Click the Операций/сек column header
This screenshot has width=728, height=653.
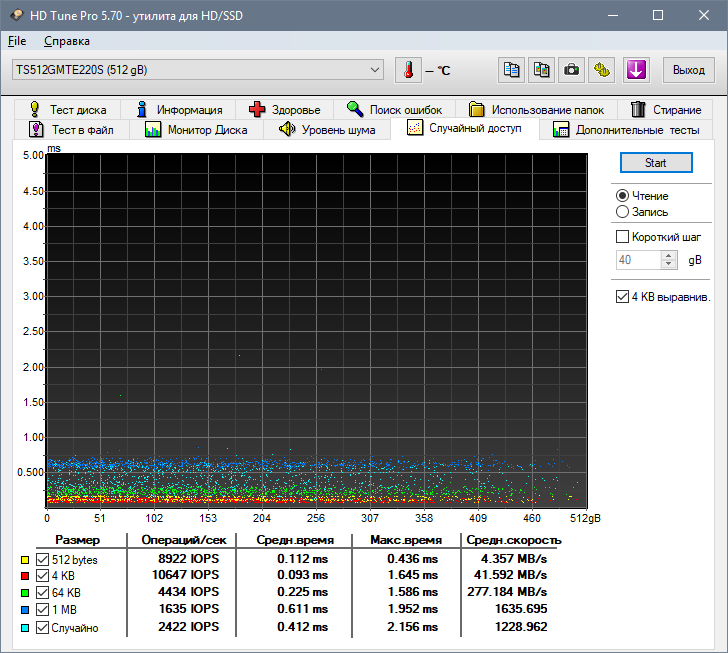(184, 540)
